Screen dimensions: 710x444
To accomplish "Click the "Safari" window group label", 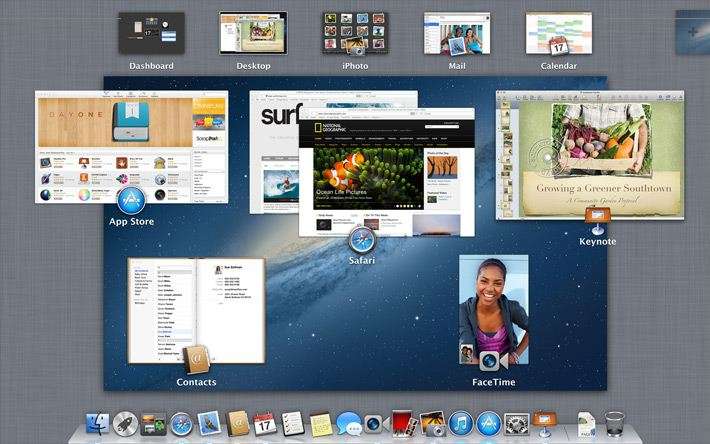I will pyautogui.click(x=362, y=261).
